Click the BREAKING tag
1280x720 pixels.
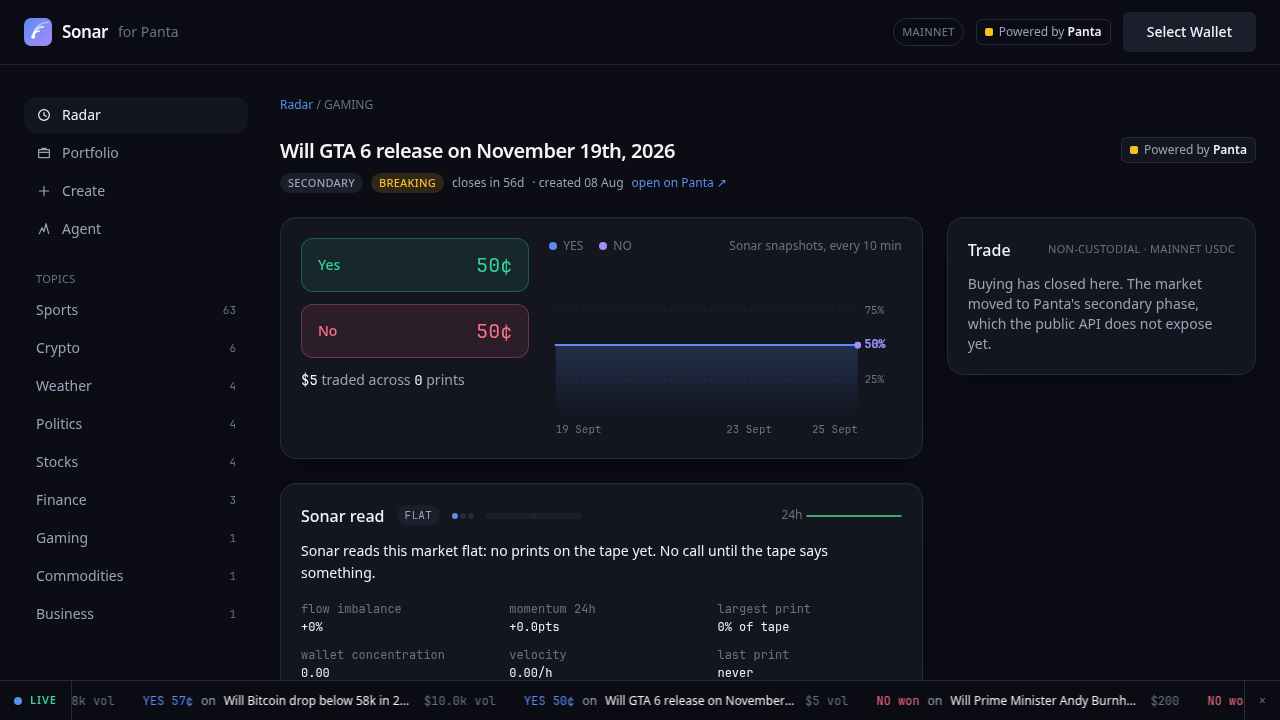pyautogui.click(x=407, y=183)
